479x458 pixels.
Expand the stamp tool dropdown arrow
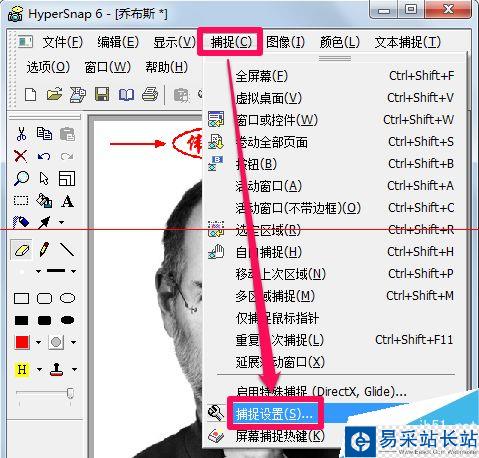[74, 369]
